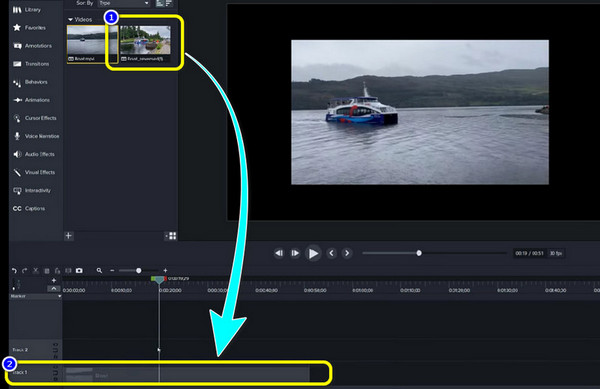Zoom in the timeline with plus
Viewport: 600px width, 389px height.
tap(165, 270)
